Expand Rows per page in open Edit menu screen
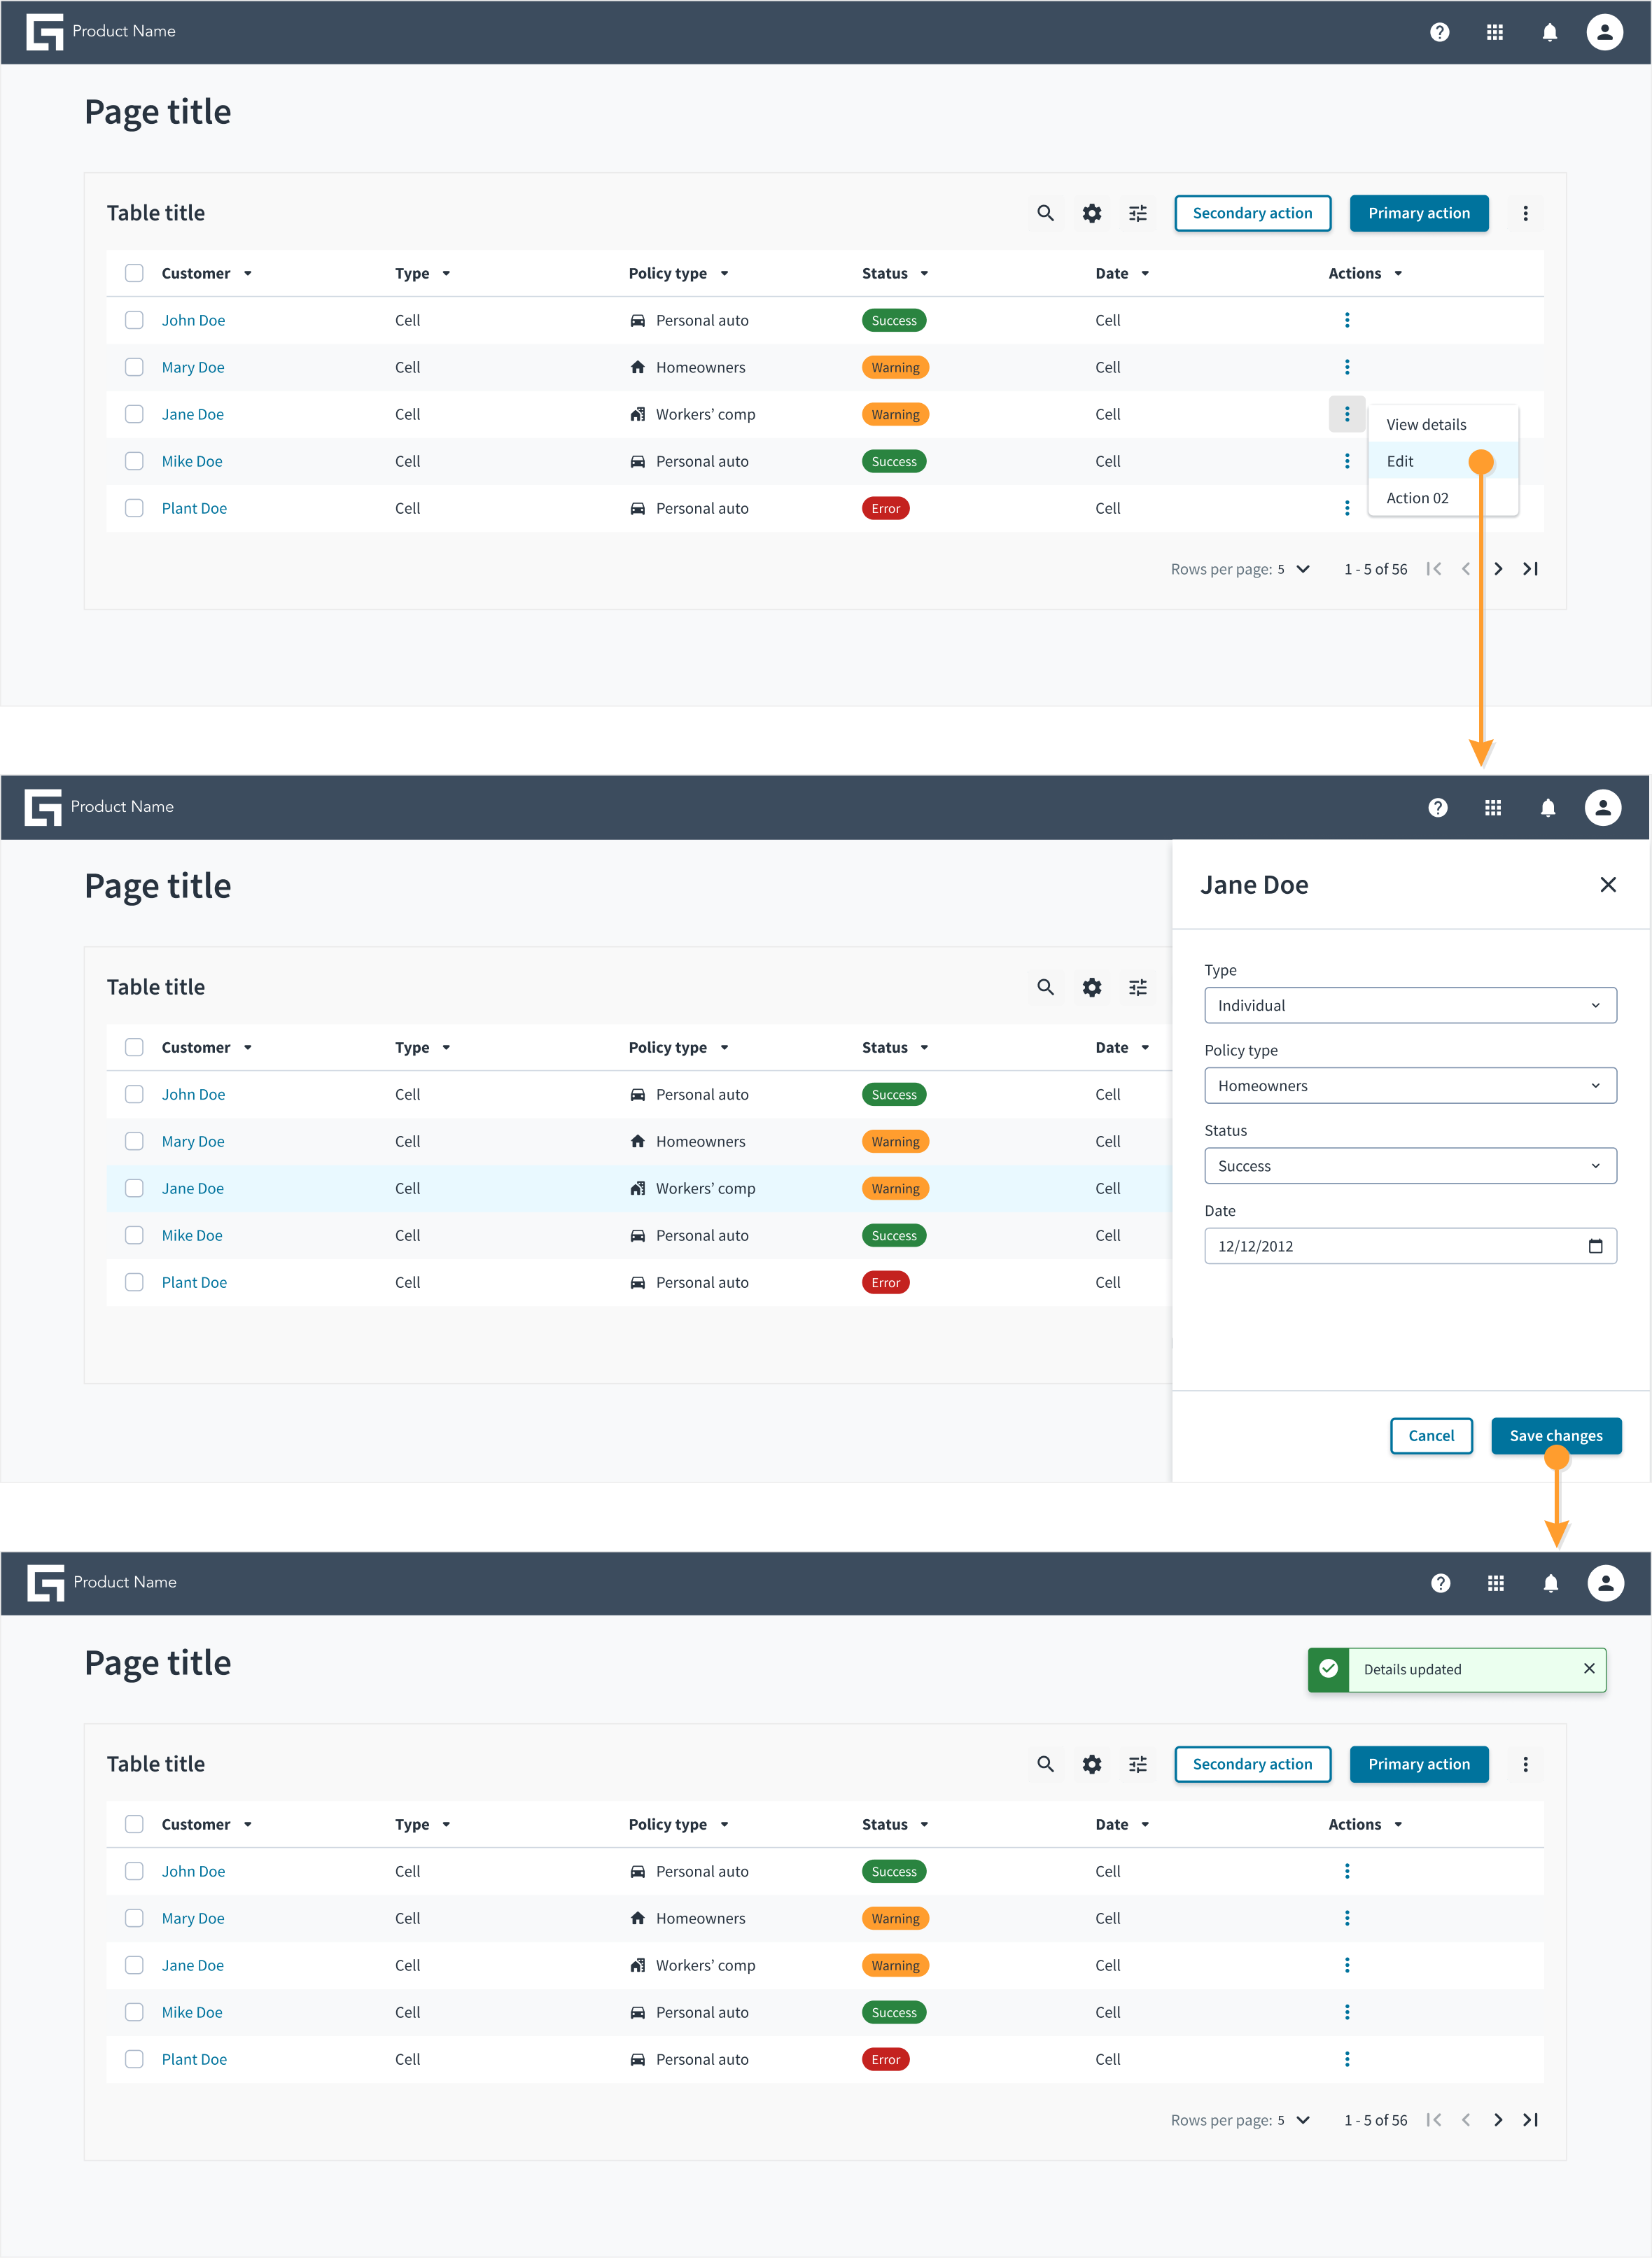This screenshot has height=2258, width=1652. 1303,569
